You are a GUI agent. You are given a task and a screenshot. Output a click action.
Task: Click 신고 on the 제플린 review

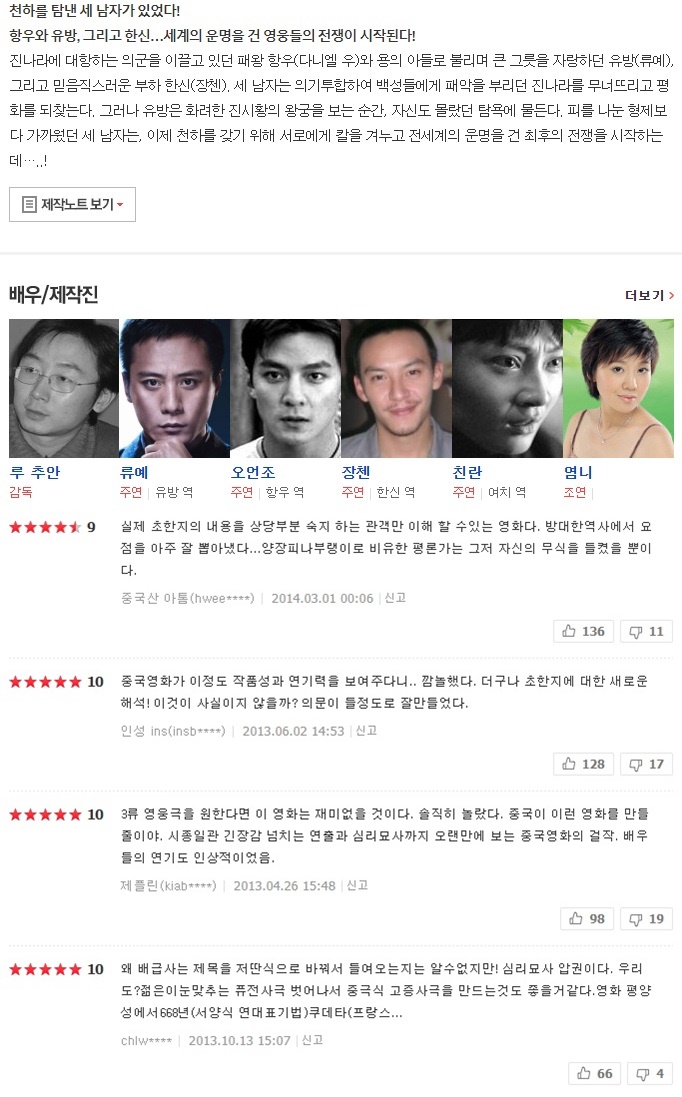[357, 885]
